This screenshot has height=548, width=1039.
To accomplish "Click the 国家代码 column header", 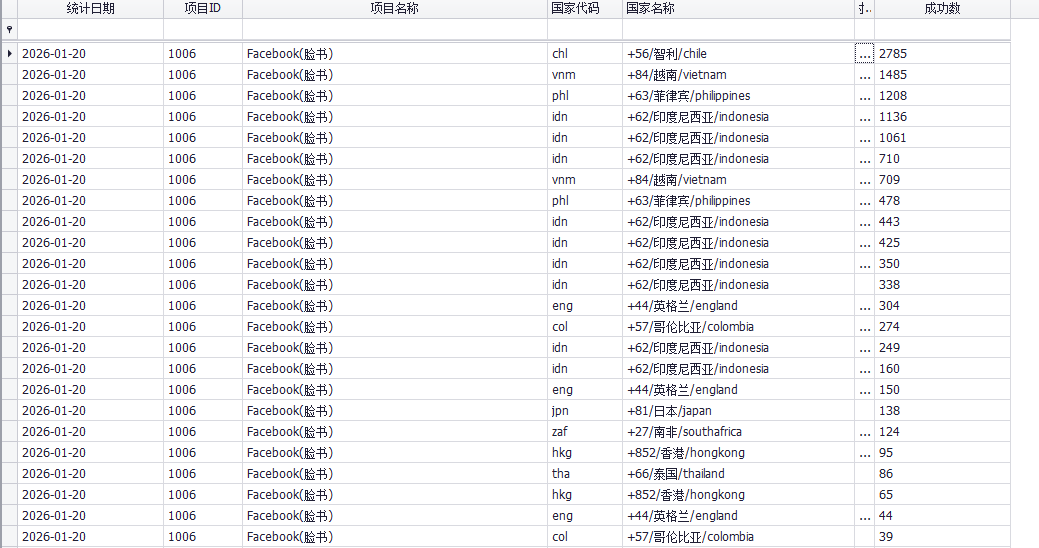I will 584,9.
